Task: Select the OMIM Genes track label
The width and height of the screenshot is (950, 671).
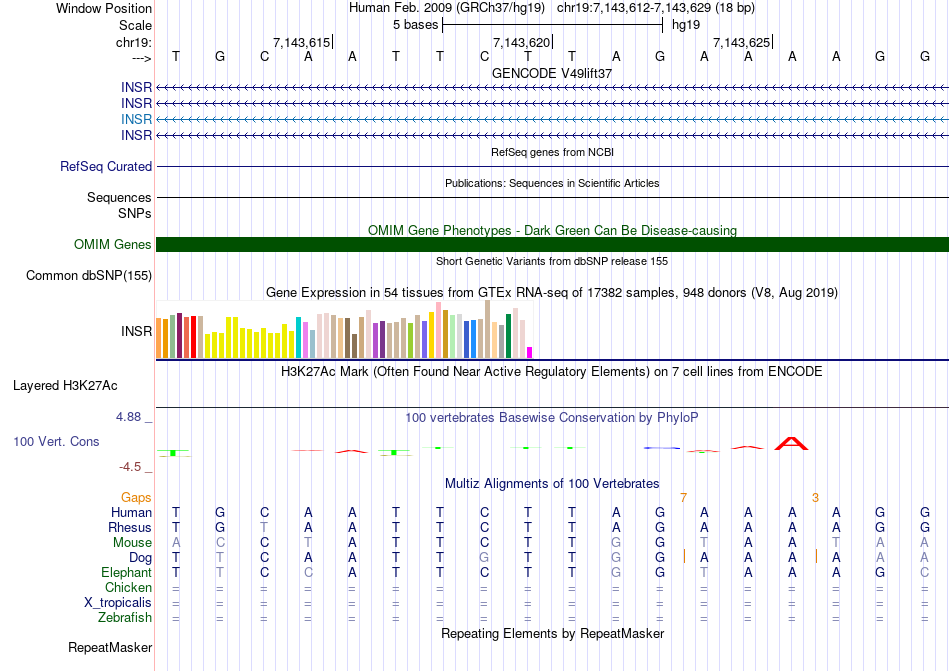Action: pyautogui.click(x=112, y=245)
